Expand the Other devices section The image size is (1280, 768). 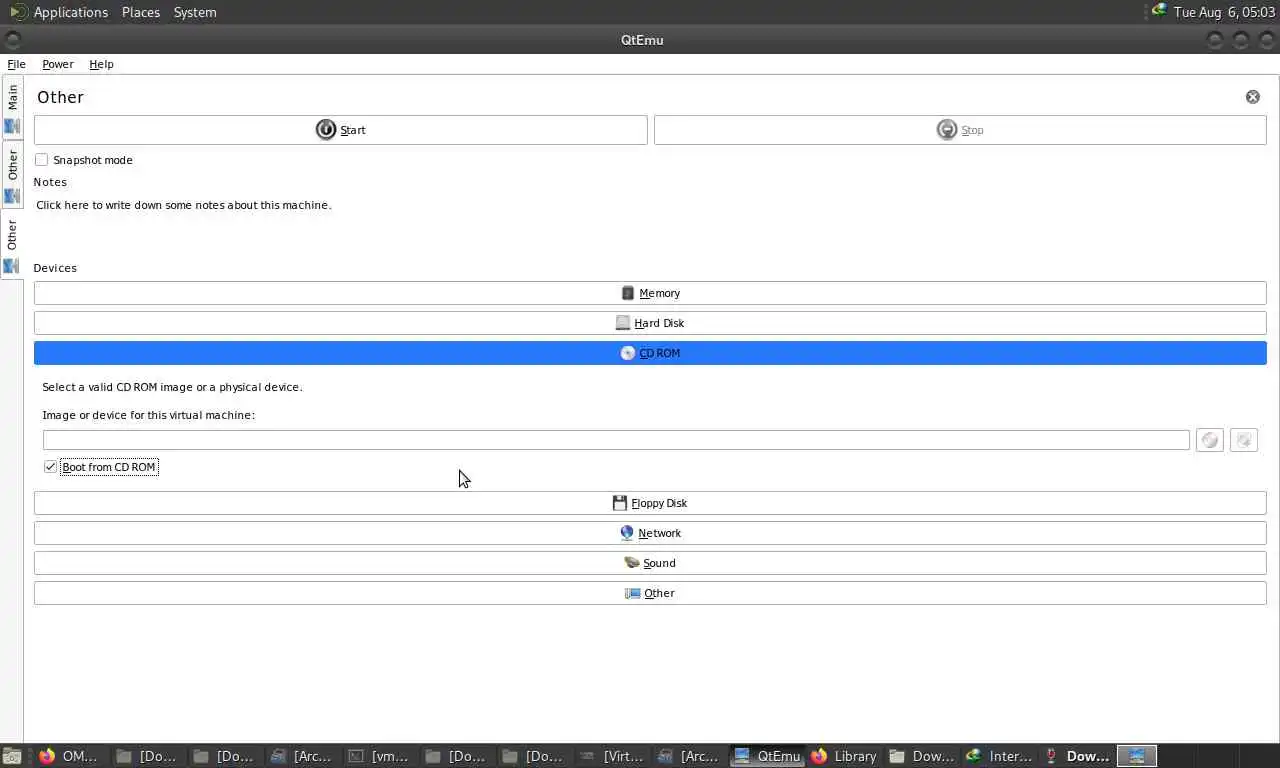click(650, 593)
